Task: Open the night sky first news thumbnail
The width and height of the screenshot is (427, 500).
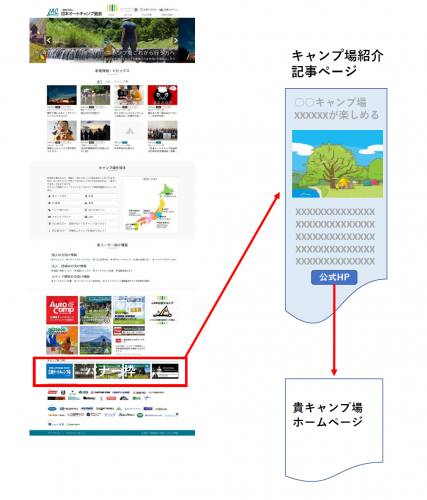Action: 62,95
